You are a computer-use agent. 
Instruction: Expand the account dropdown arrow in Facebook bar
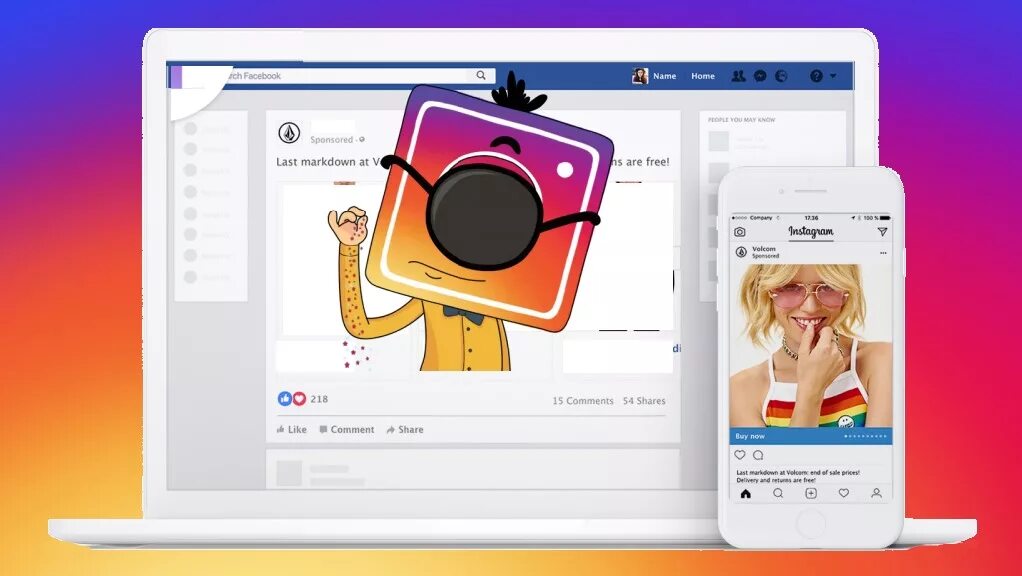tap(832, 77)
